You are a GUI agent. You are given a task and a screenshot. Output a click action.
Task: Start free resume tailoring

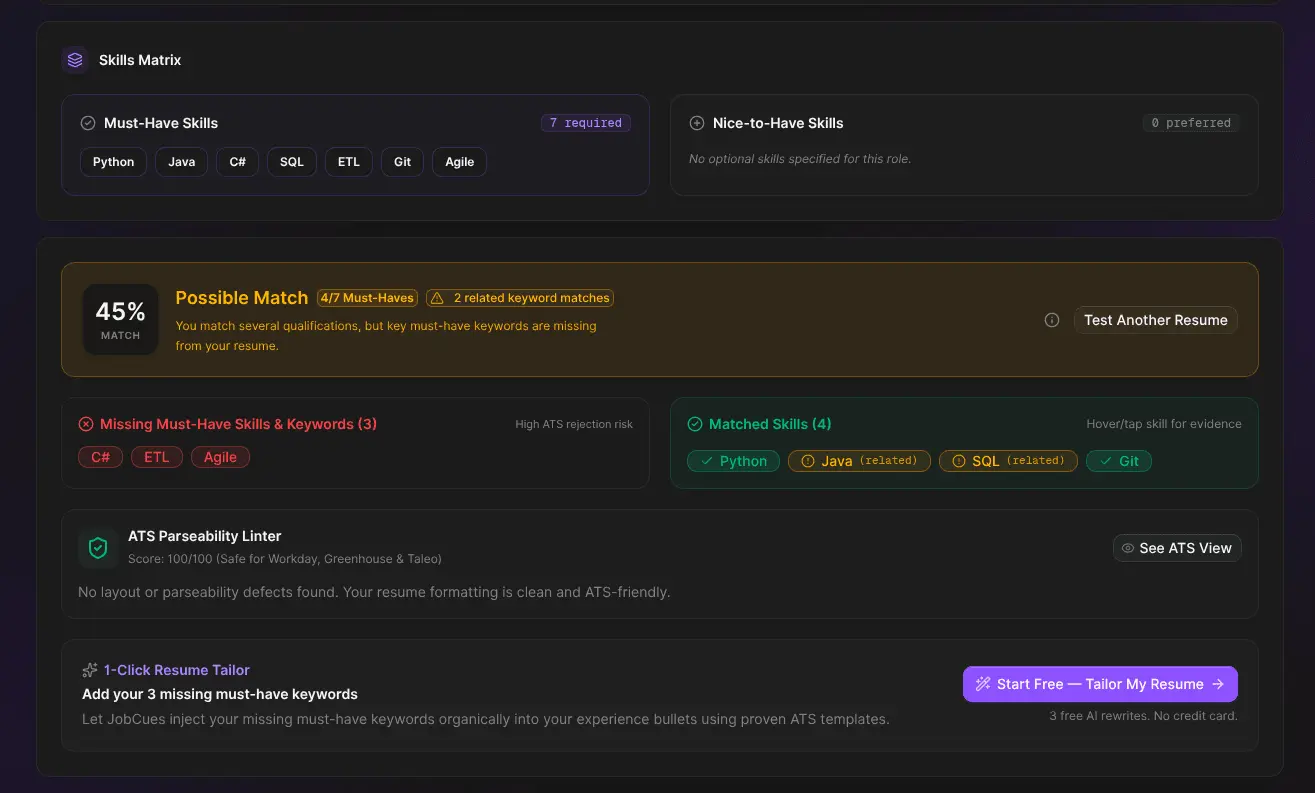pos(1100,684)
